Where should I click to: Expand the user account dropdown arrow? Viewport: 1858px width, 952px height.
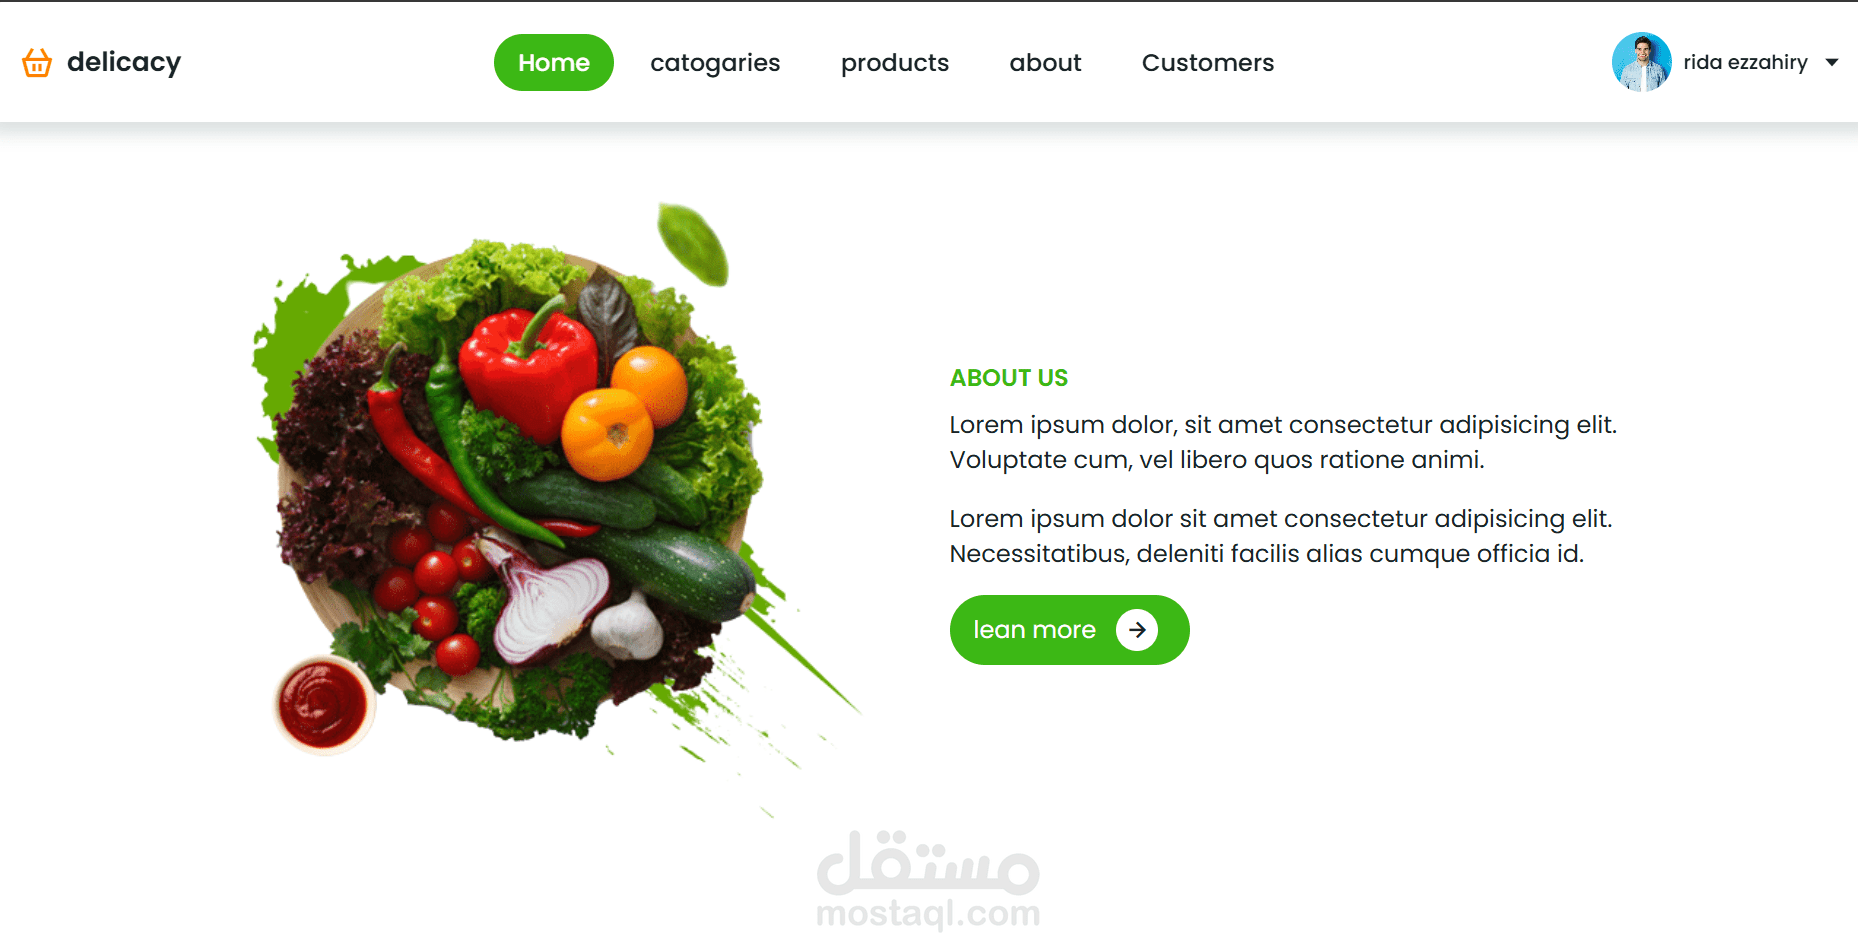click(1832, 62)
